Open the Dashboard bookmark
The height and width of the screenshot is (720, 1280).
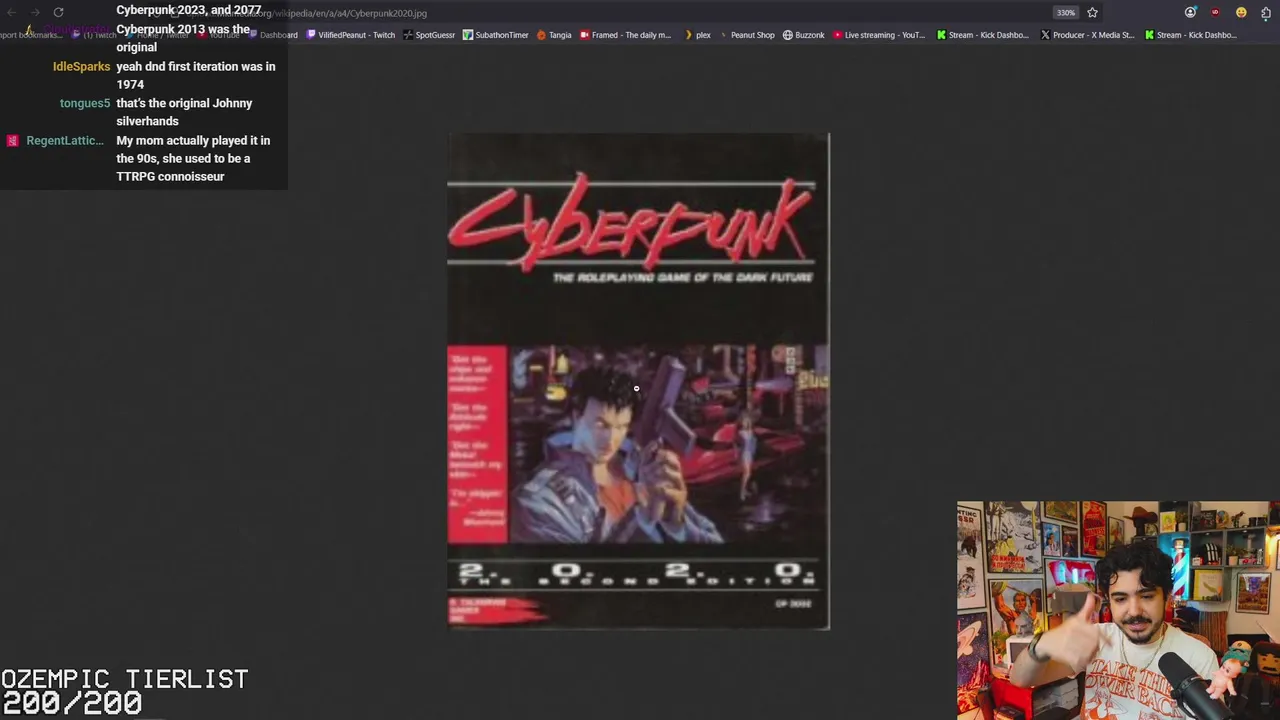(272, 35)
